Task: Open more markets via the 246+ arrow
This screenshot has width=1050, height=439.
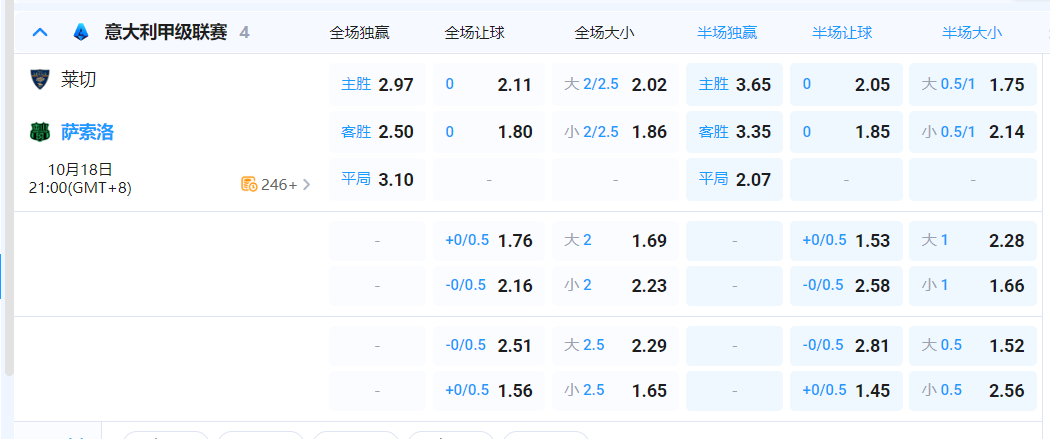Action: [306, 184]
